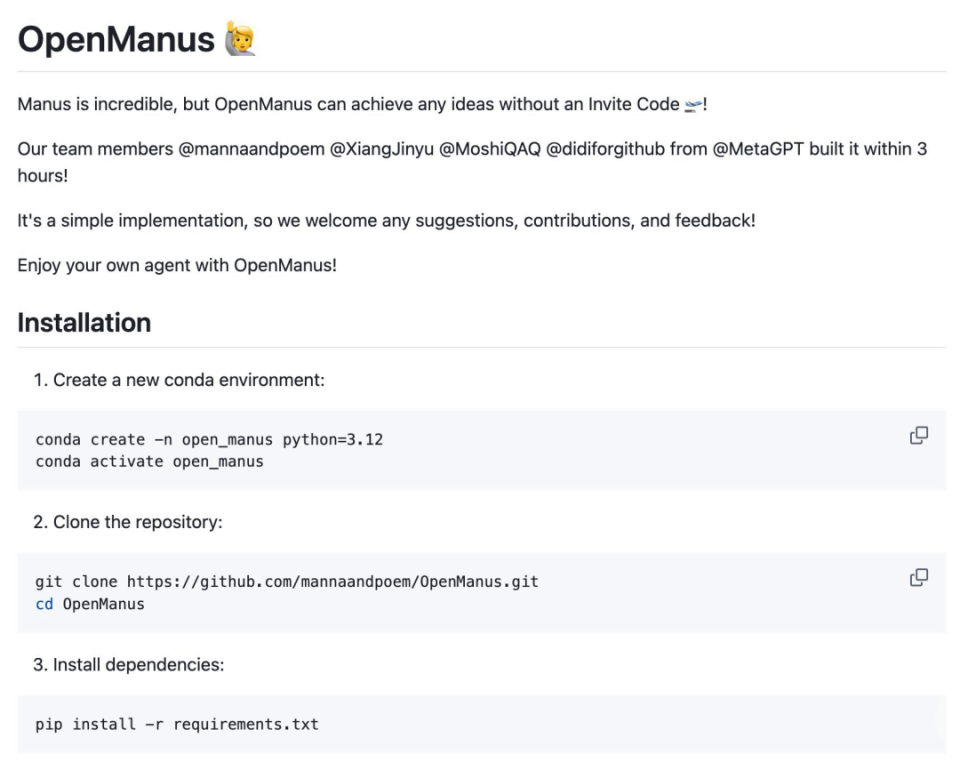
Task: Click the git clone repository URL line
Action: coord(287,581)
